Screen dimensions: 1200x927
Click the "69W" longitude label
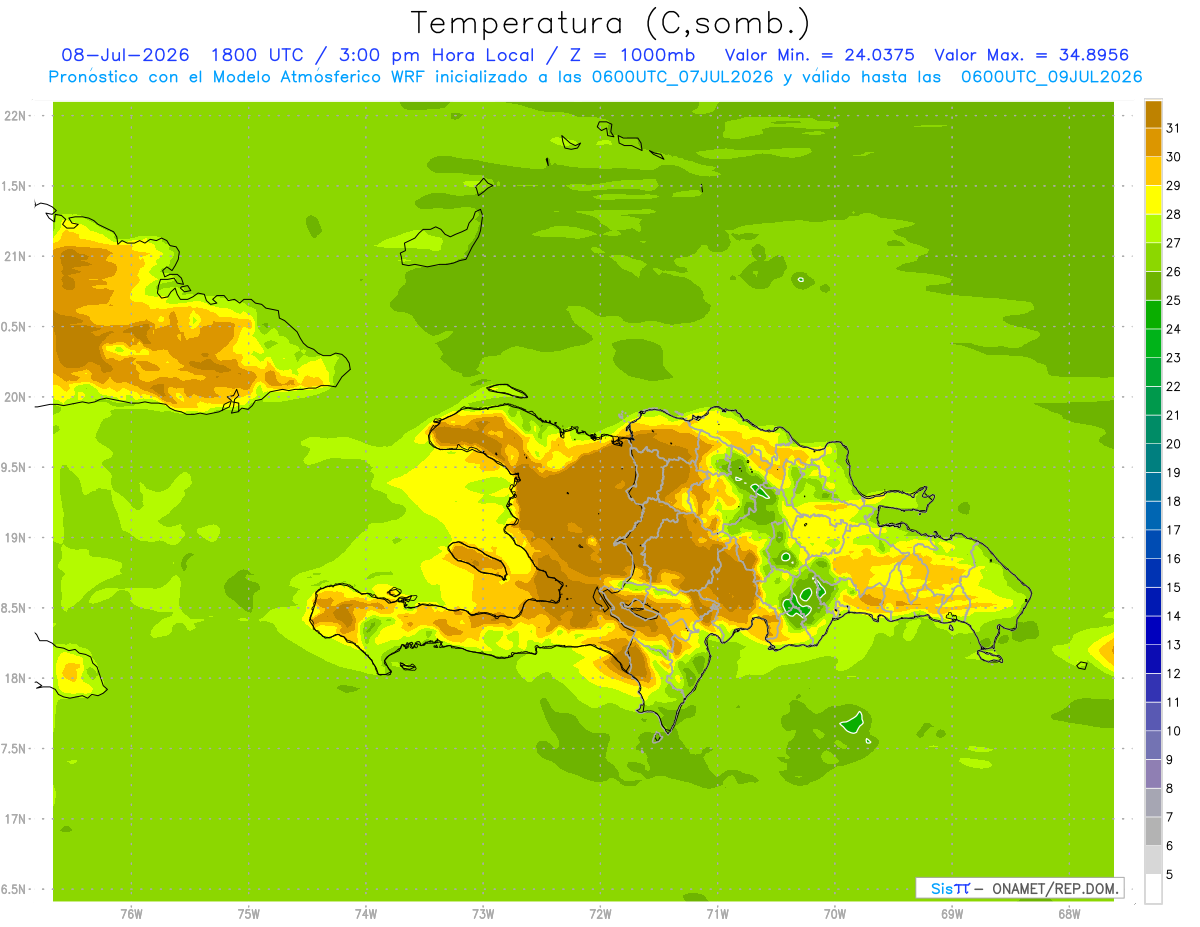(952, 914)
